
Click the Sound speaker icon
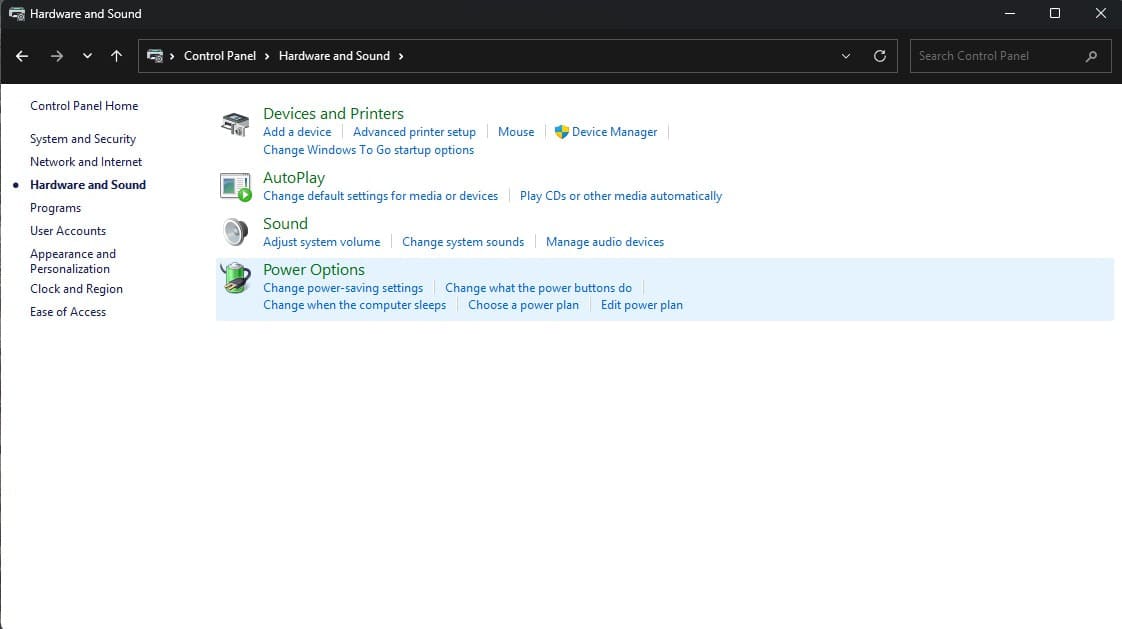(235, 232)
